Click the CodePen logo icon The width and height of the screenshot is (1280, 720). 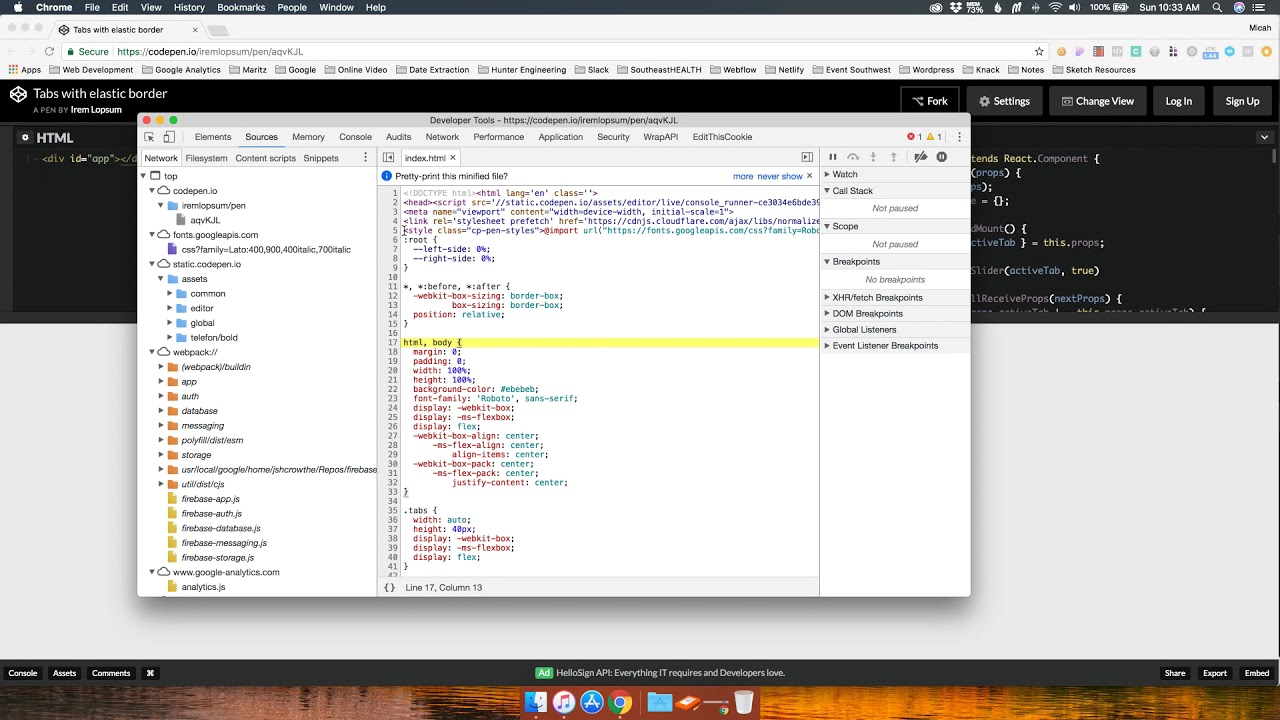18,94
